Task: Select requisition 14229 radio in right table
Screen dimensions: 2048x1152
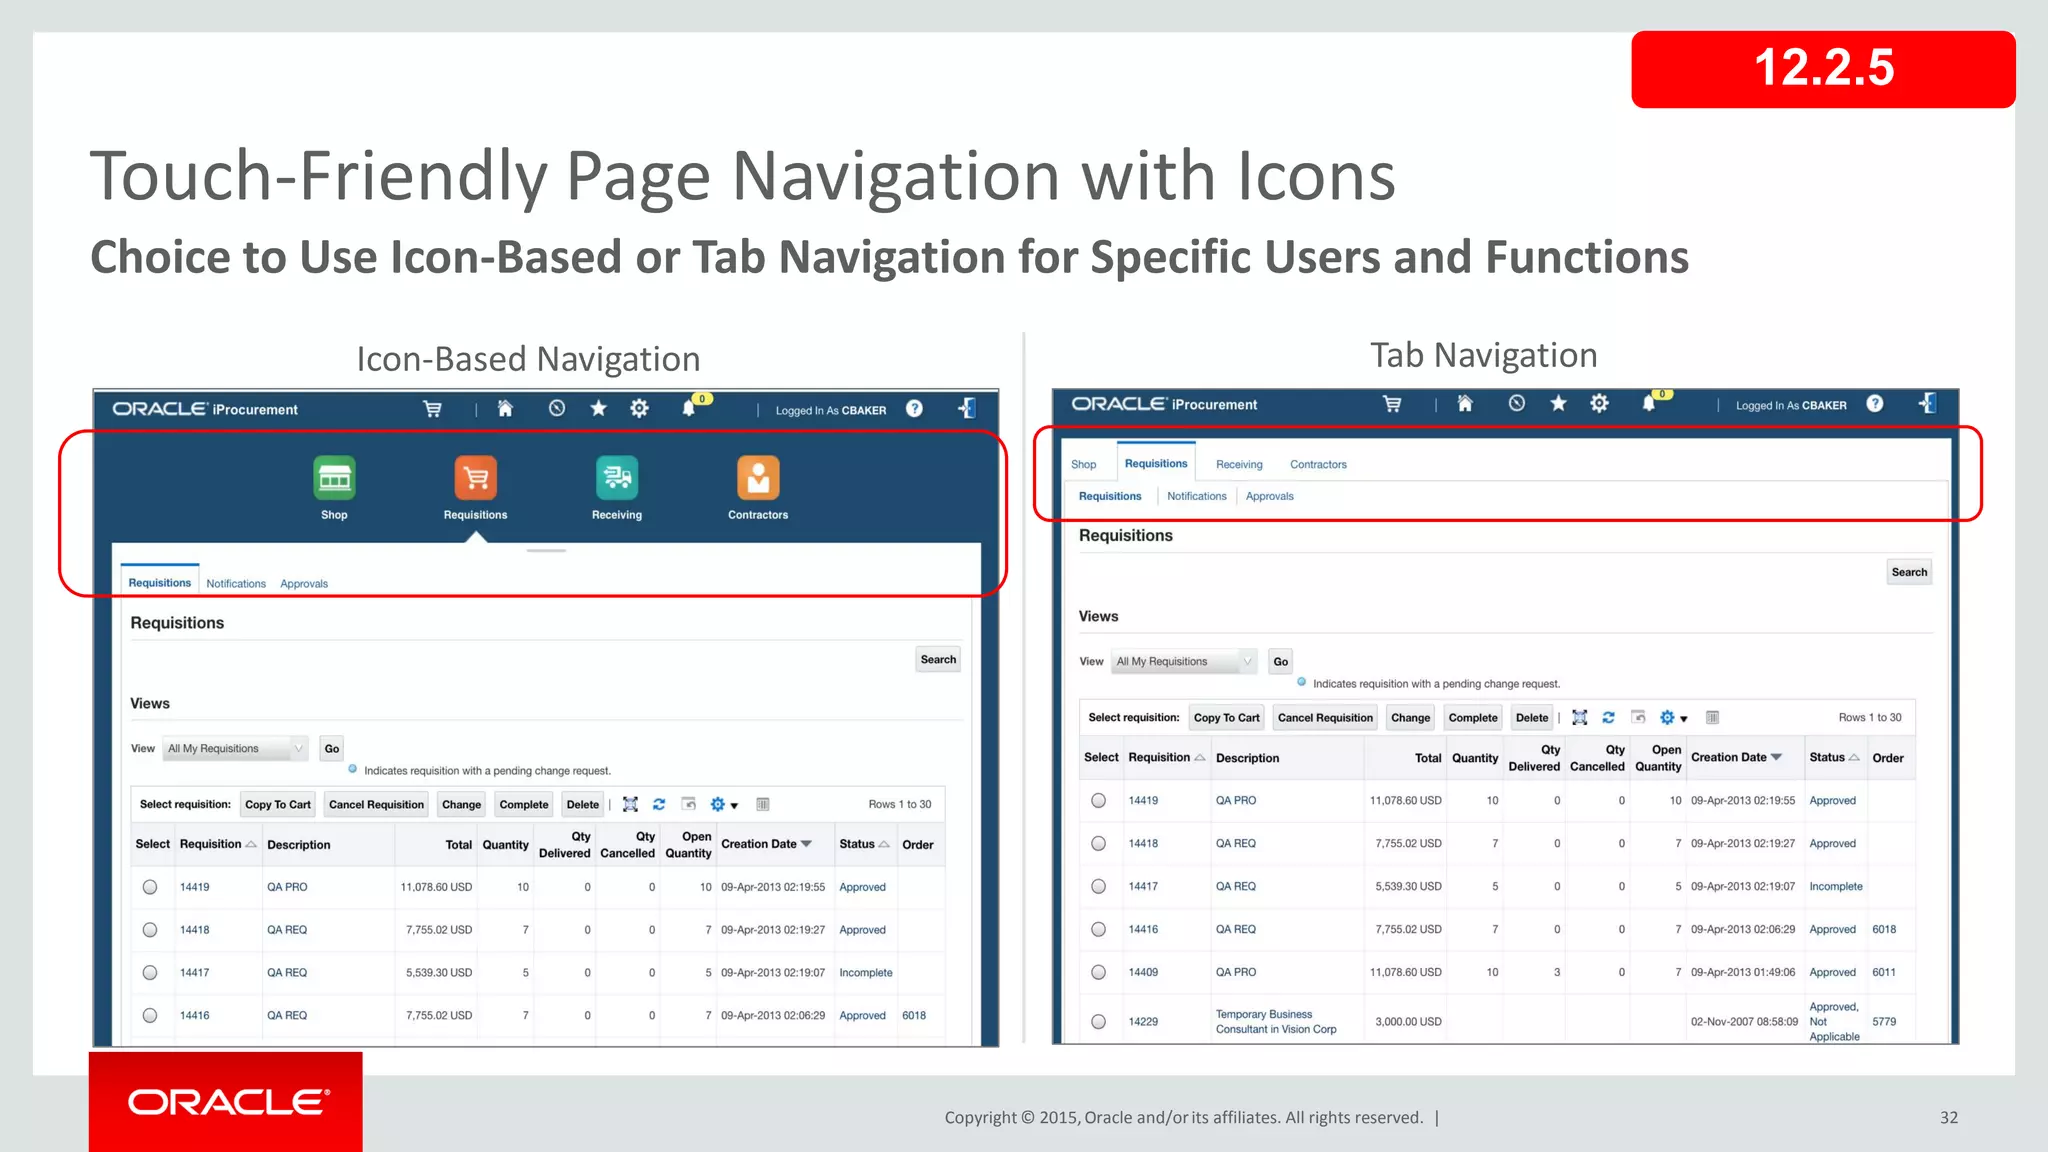Action: click(1099, 1022)
